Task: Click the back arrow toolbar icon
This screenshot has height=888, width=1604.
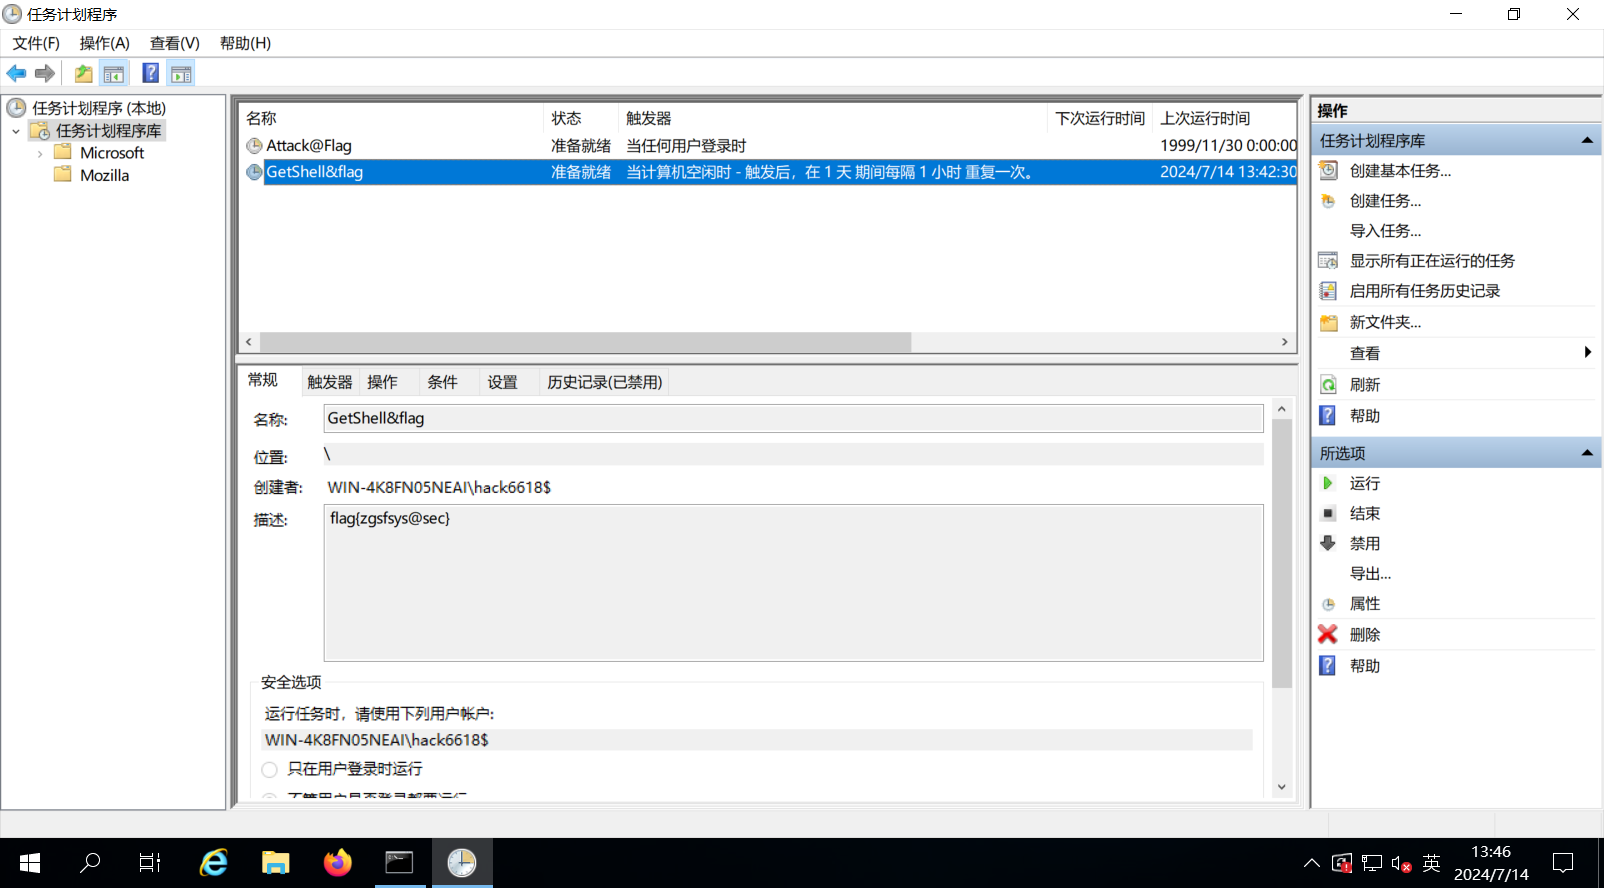Action: [16, 73]
